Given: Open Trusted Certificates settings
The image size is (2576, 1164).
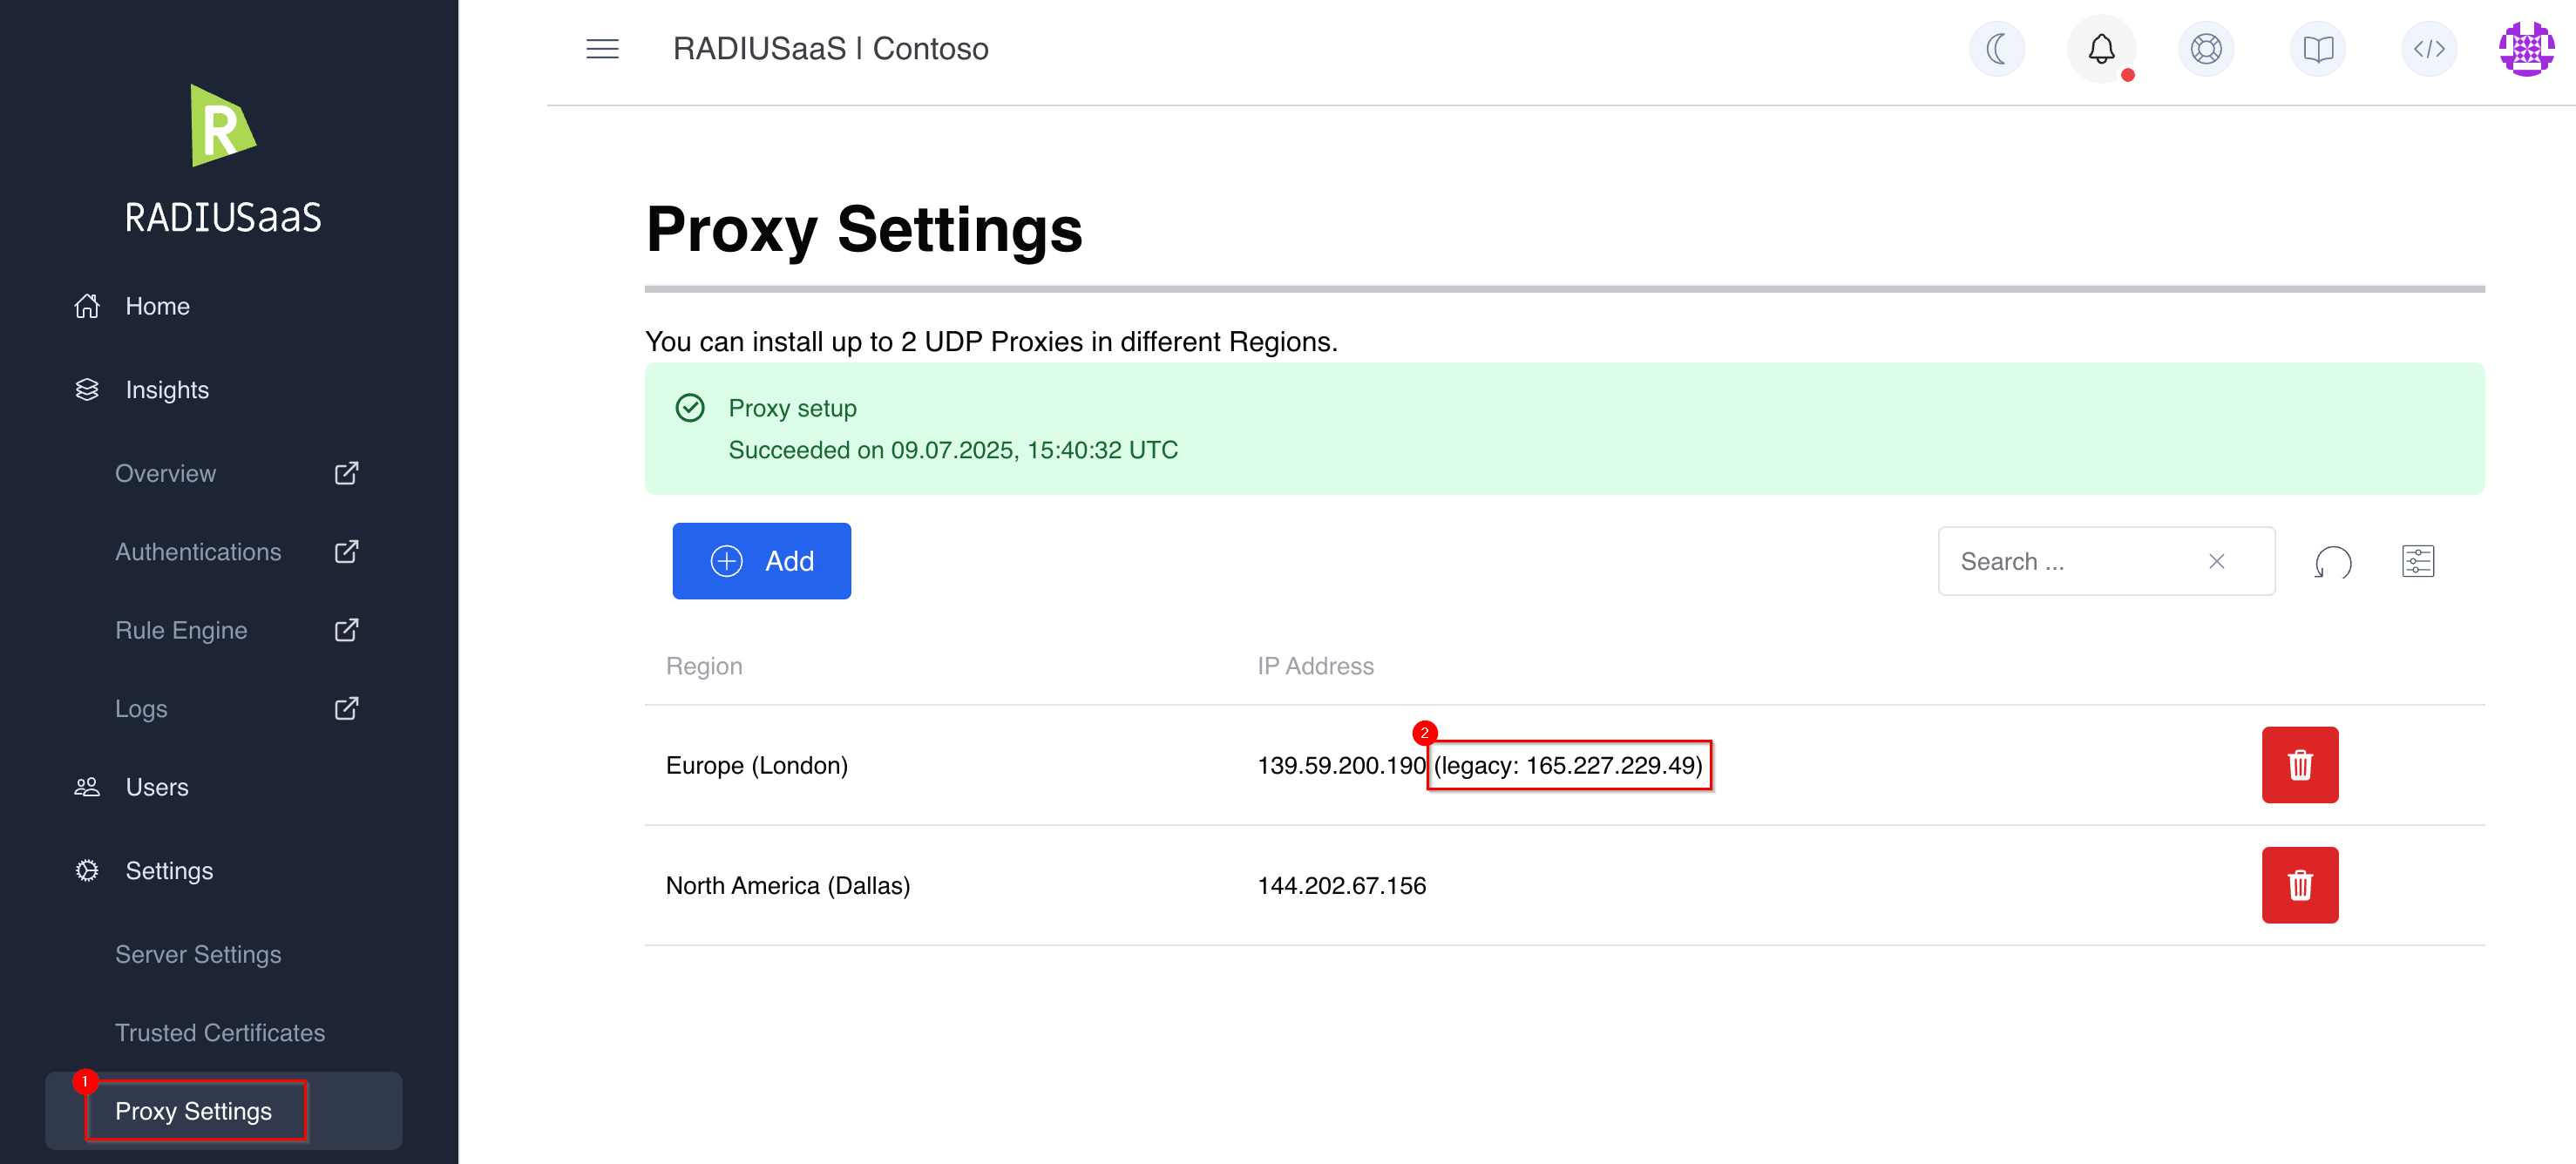Looking at the screenshot, I should click(220, 1033).
